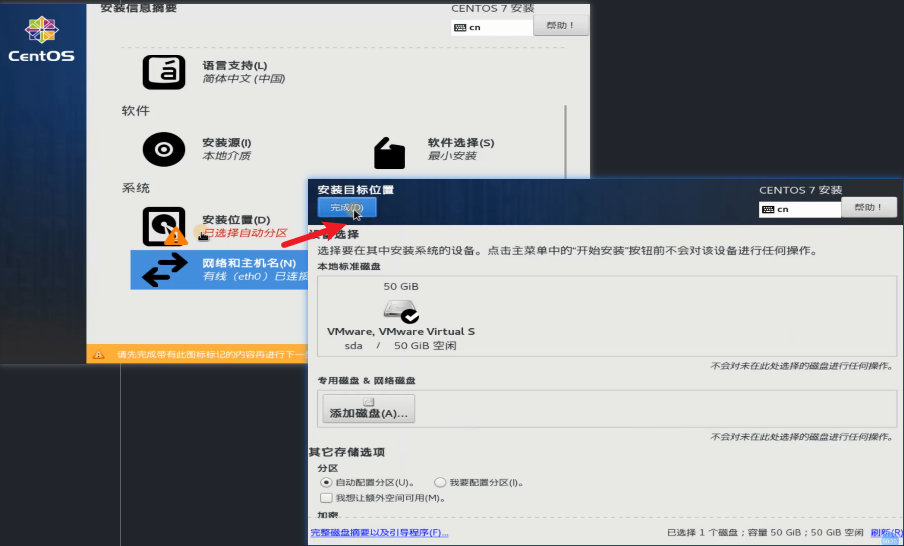Click the Add a disk (添加磁盘) button
Screen dimensions: 904x546
click(x=368, y=409)
